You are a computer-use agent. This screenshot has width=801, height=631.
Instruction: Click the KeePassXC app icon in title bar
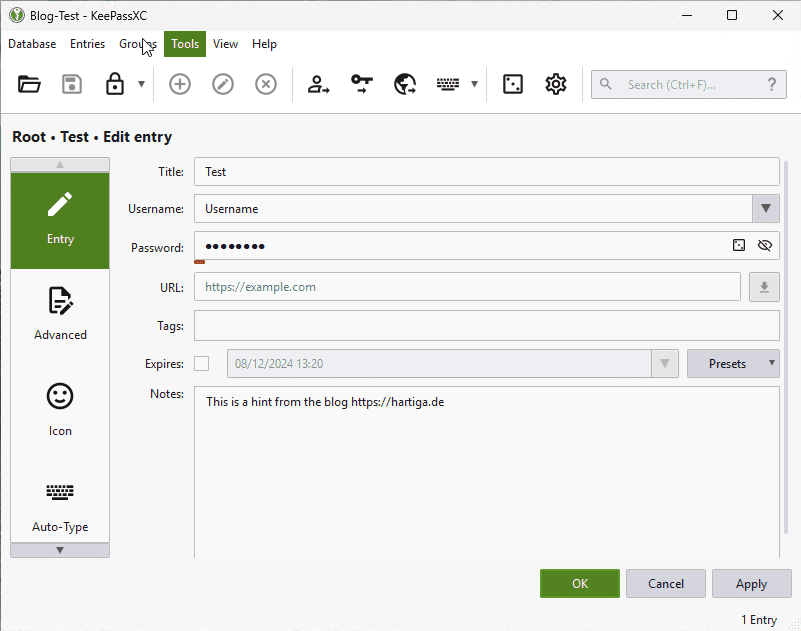[17, 15]
